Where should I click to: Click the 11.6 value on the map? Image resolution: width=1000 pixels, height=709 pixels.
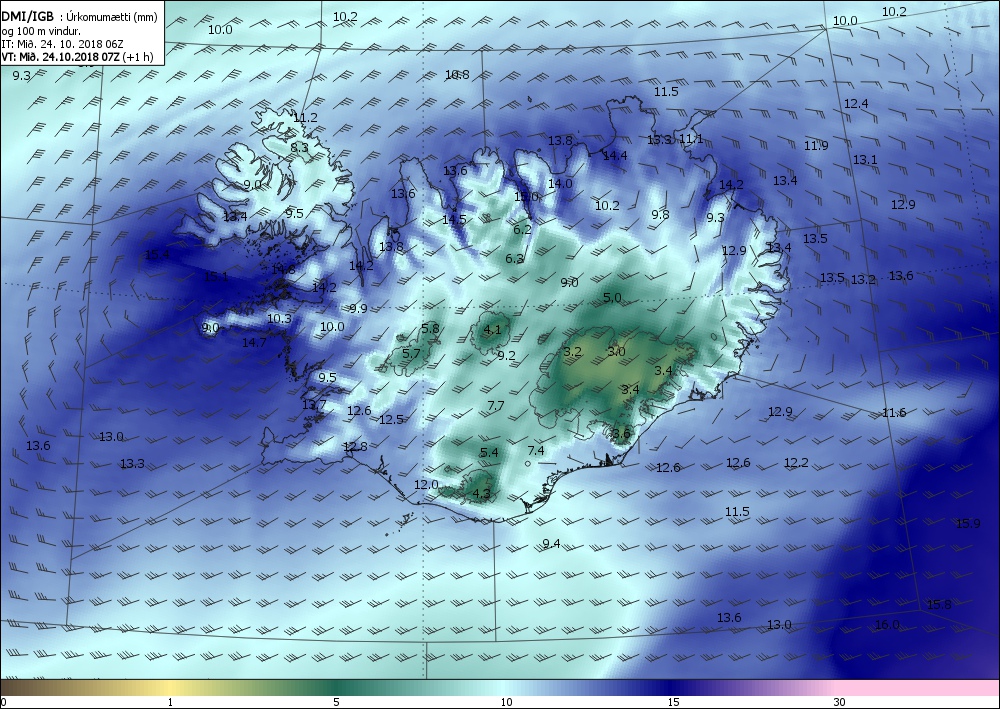coord(893,413)
